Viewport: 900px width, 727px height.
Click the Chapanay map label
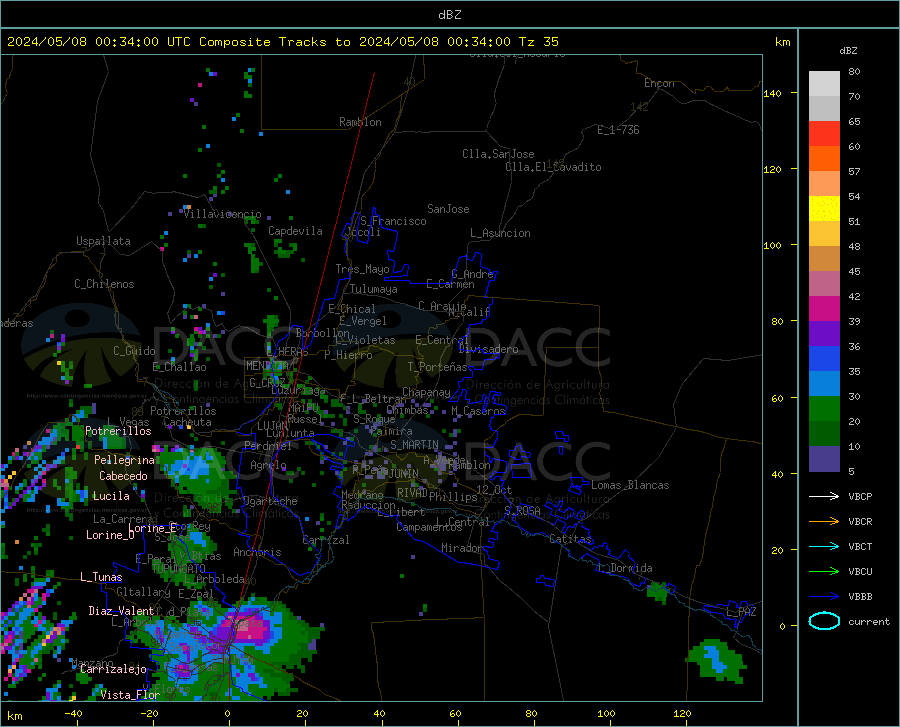pos(426,392)
